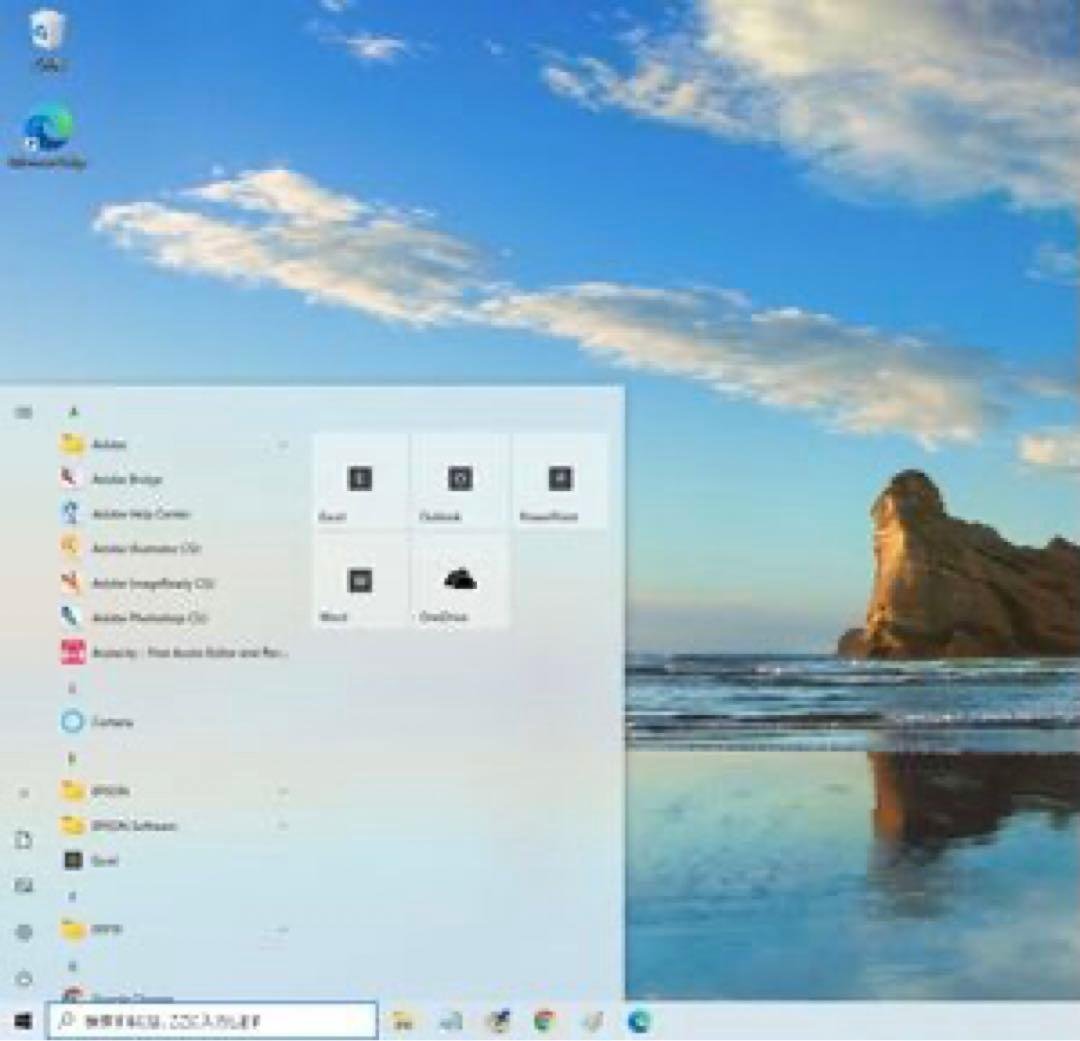
Task: Launch Excel from the app list under E
Action: (176, 860)
